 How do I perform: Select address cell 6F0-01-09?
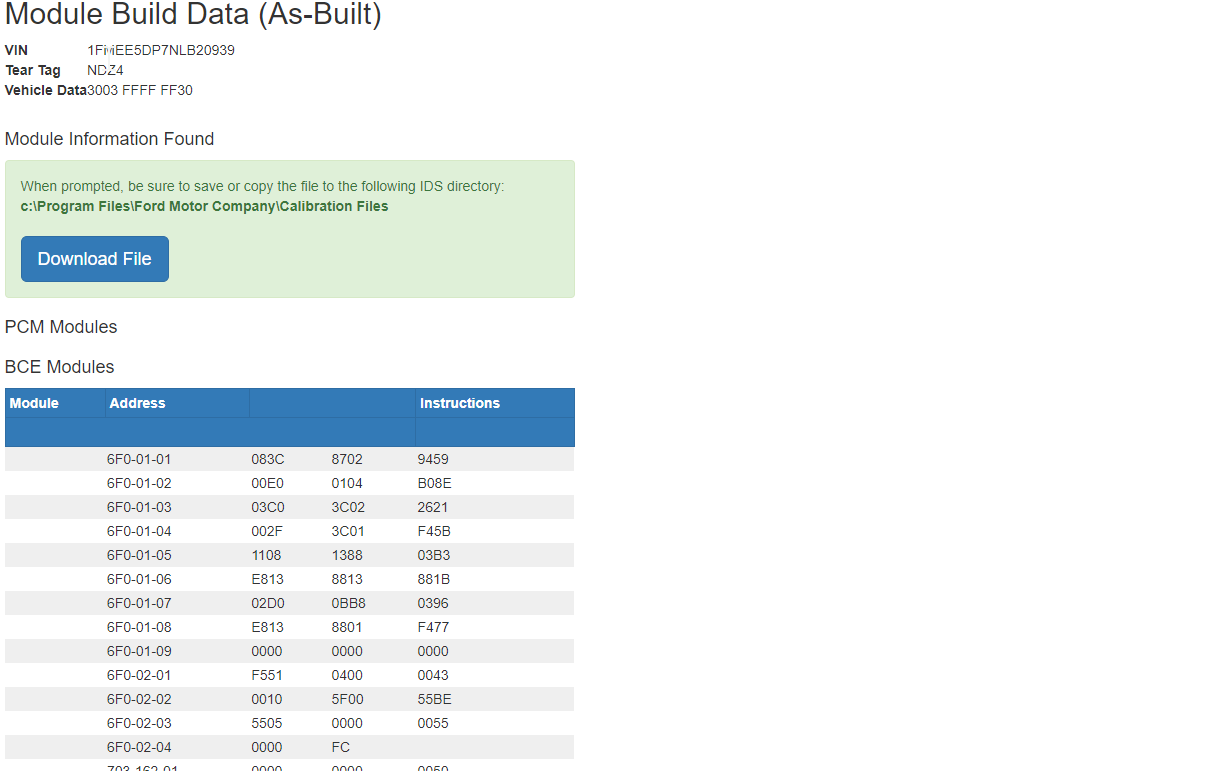pos(139,651)
